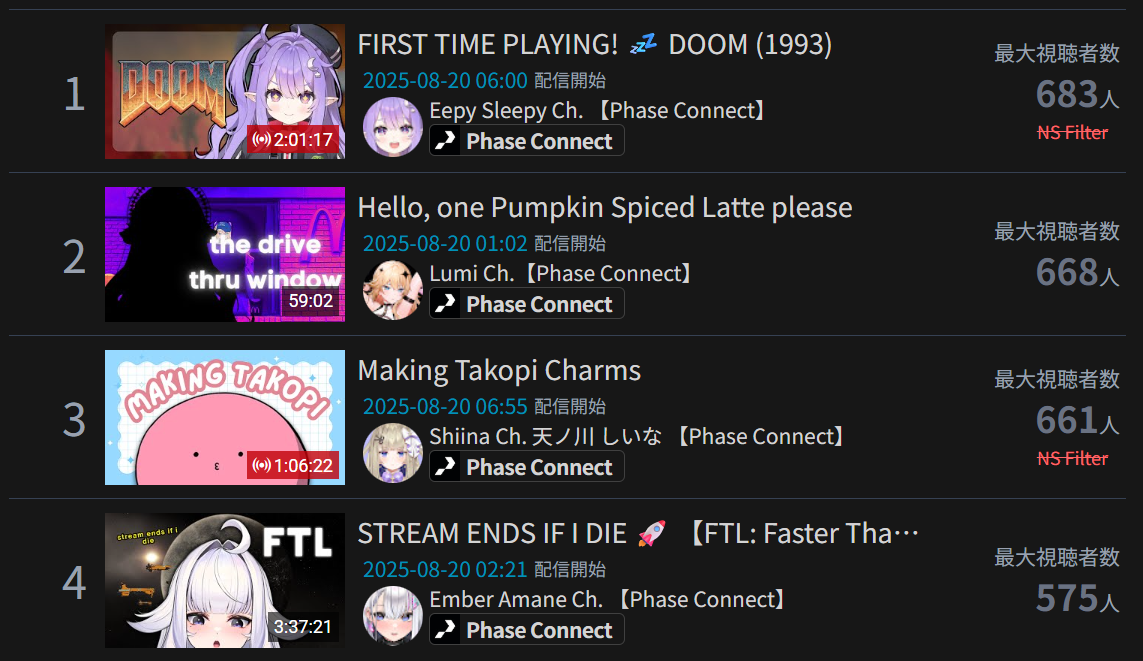Click Phase Connect logo under Lumi Ch.
The image size is (1143, 661).
tap(526, 303)
